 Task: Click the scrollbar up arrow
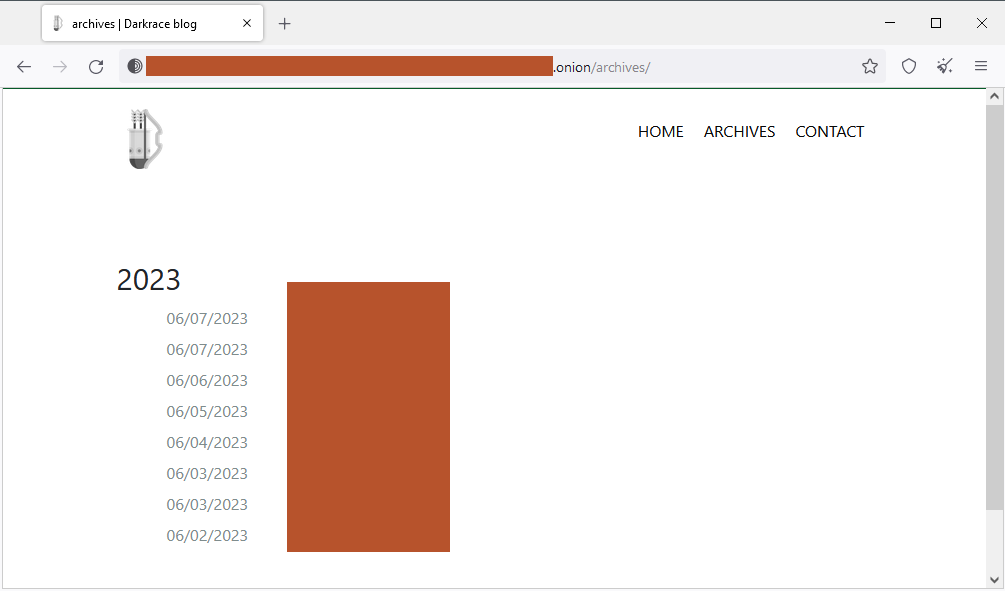pyautogui.click(x=994, y=97)
